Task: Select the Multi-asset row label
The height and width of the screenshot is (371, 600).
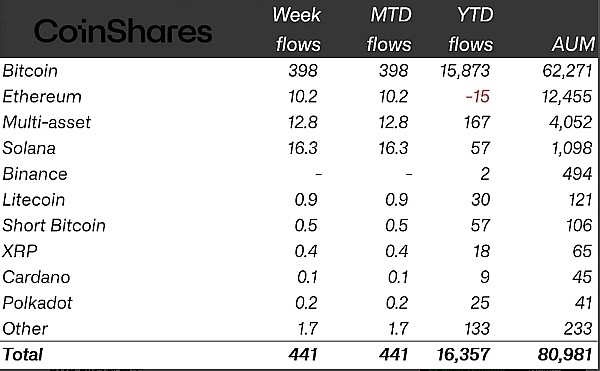Action: tap(46, 122)
